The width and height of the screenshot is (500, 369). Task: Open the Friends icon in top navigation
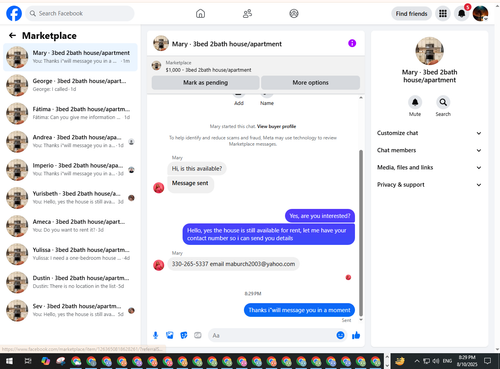tap(247, 14)
